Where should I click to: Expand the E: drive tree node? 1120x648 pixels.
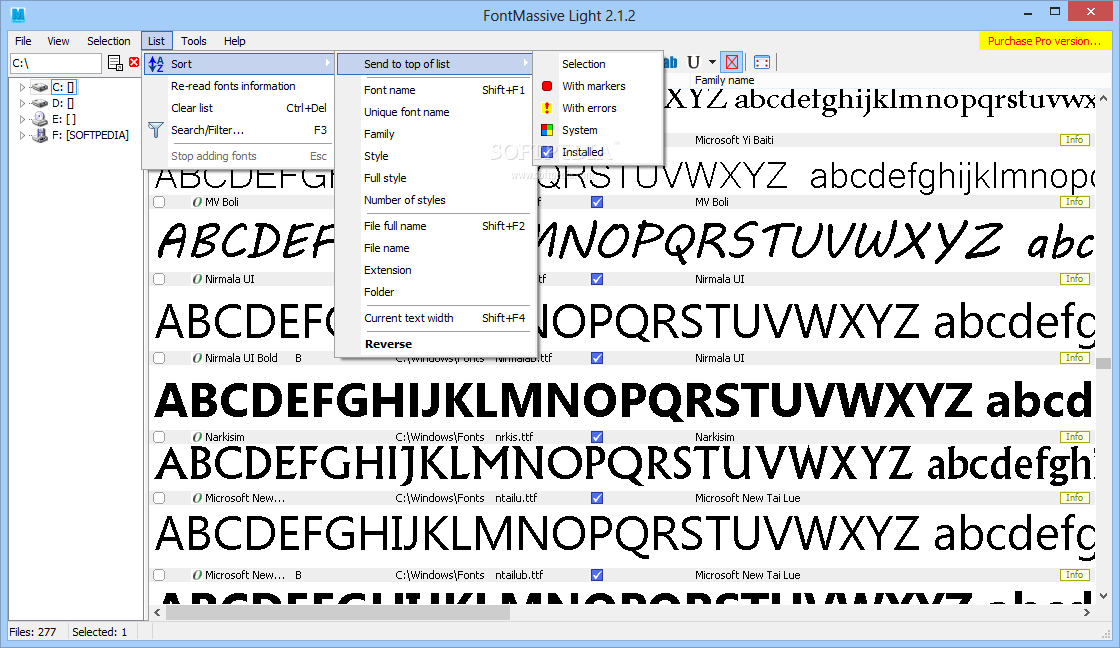pos(22,119)
